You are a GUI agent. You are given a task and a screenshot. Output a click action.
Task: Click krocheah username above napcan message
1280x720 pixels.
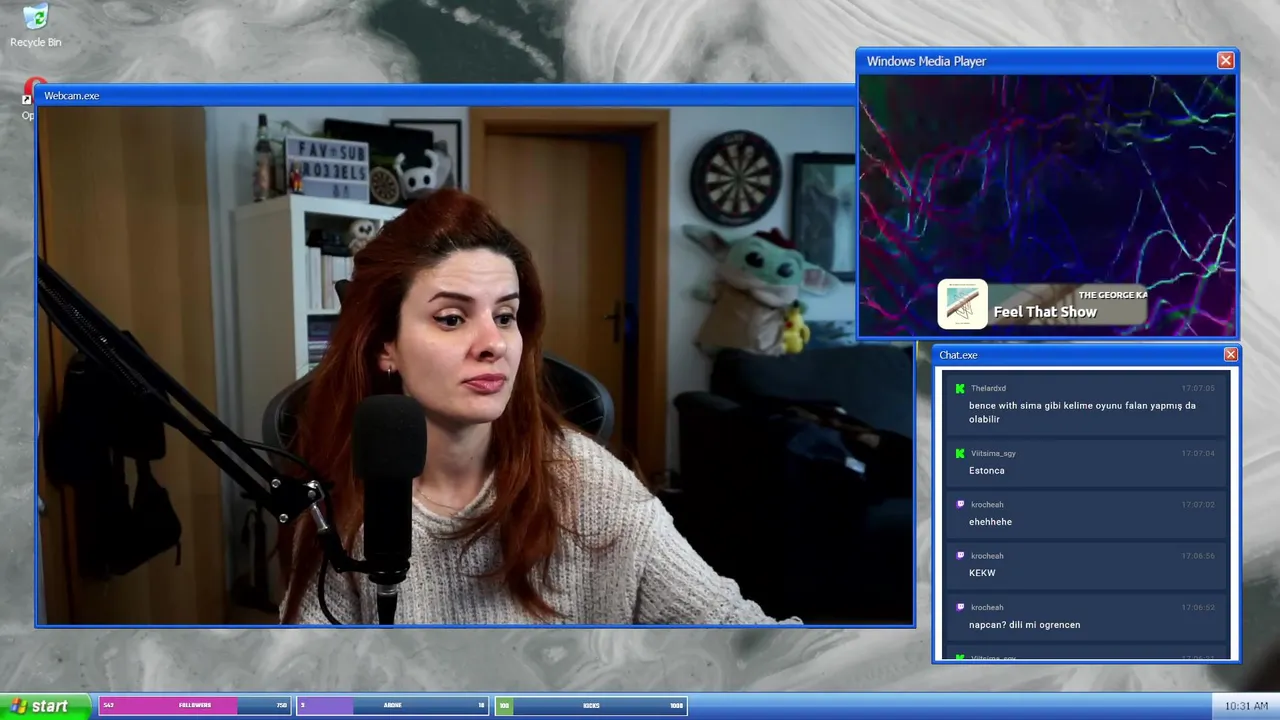pos(987,607)
